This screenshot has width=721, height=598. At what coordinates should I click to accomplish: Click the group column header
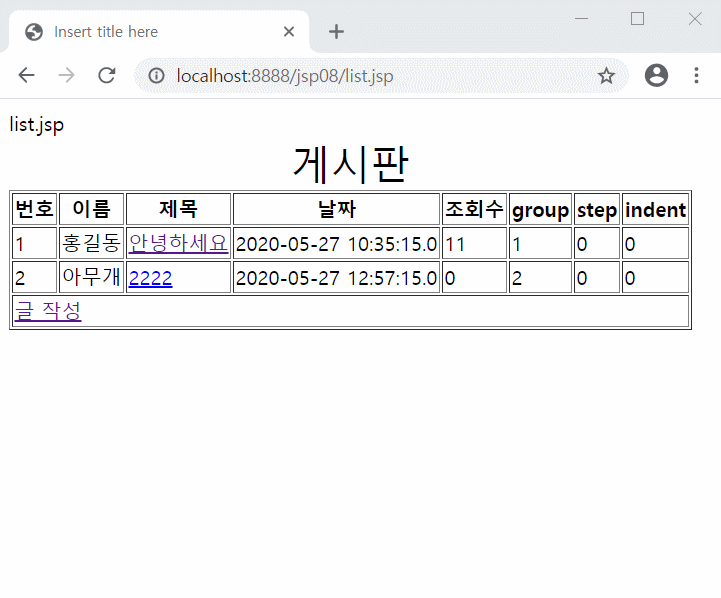540,210
